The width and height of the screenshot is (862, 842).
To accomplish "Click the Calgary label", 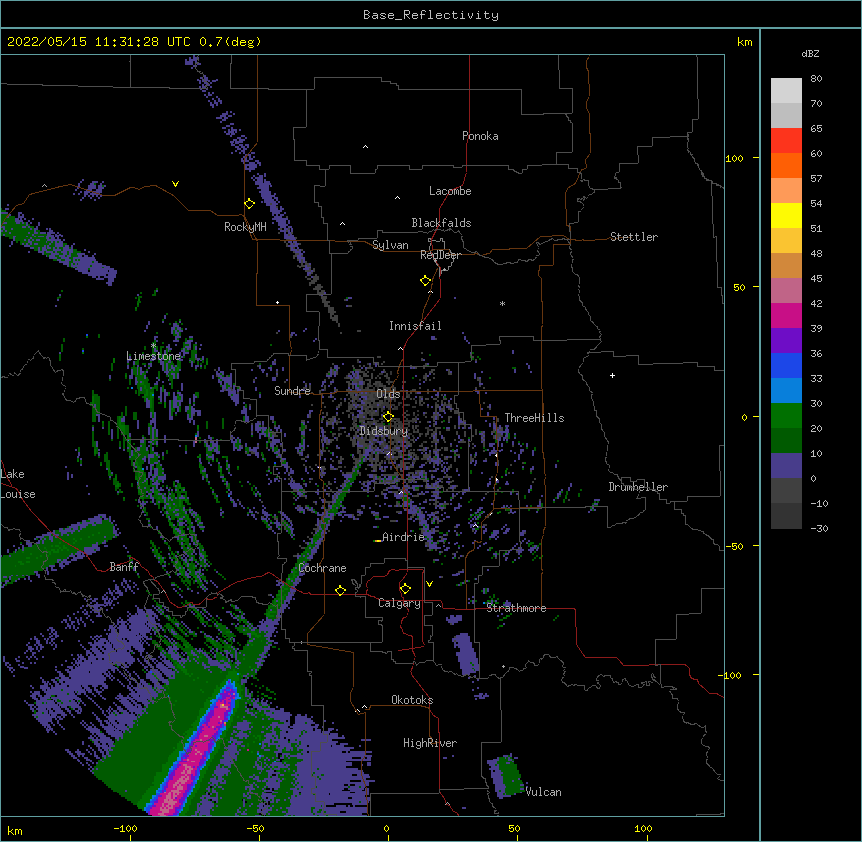I will pyautogui.click(x=400, y=603).
